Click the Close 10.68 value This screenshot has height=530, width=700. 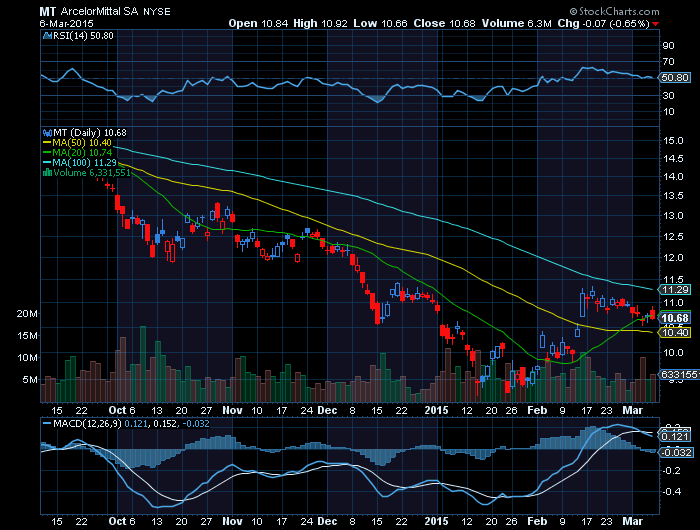(445, 23)
